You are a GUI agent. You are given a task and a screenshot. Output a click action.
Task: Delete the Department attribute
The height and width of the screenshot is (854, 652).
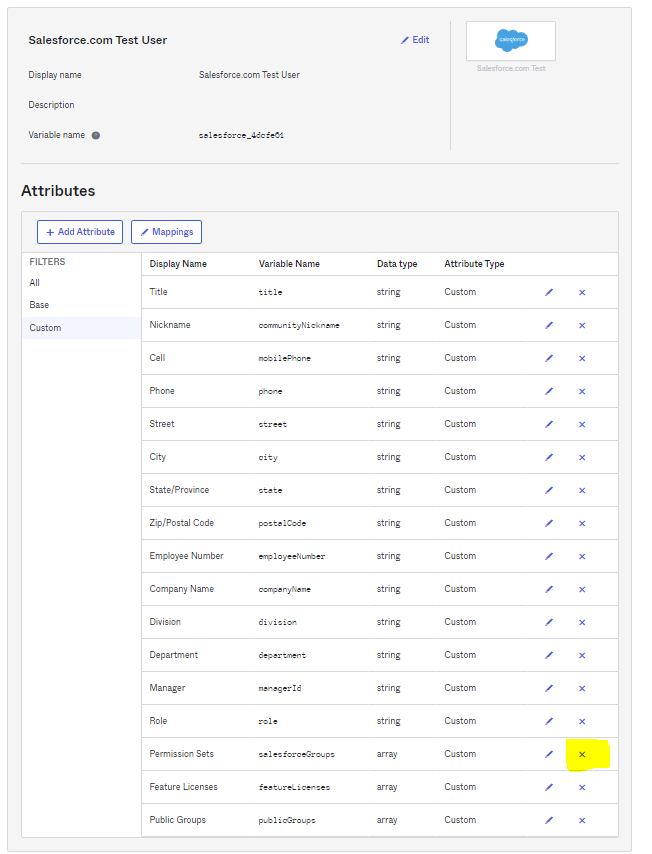(x=582, y=655)
